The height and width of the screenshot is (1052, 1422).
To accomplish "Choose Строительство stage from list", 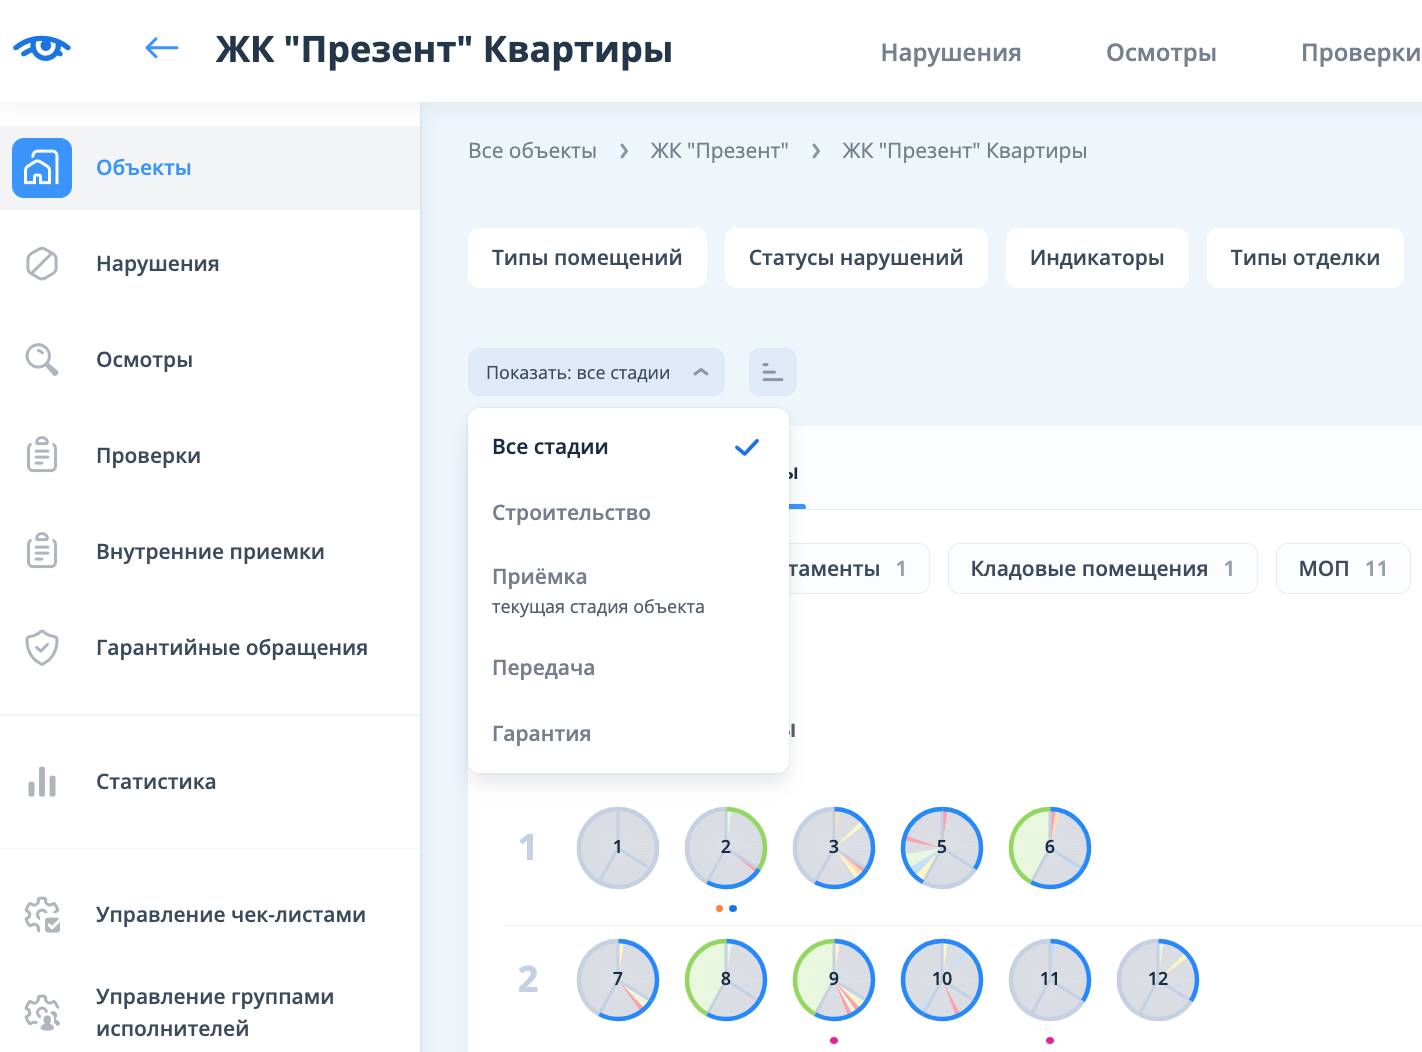I will (571, 513).
